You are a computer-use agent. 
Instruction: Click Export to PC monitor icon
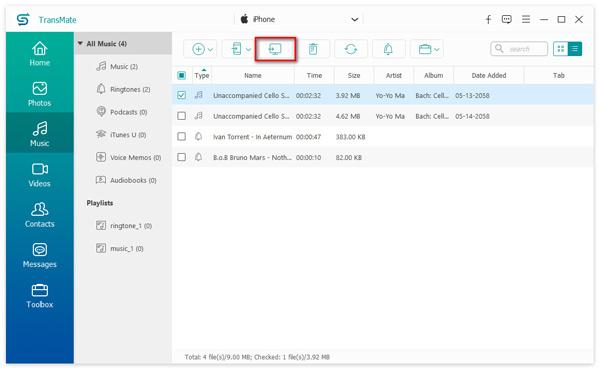click(x=275, y=49)
